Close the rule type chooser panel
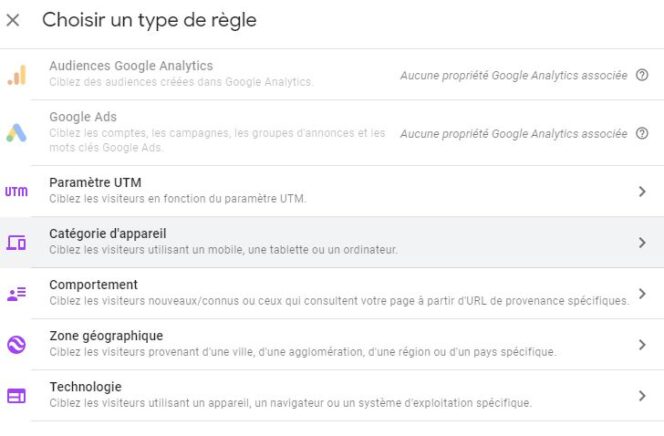The width and height of the screenshot is (664, 436). 13,20
